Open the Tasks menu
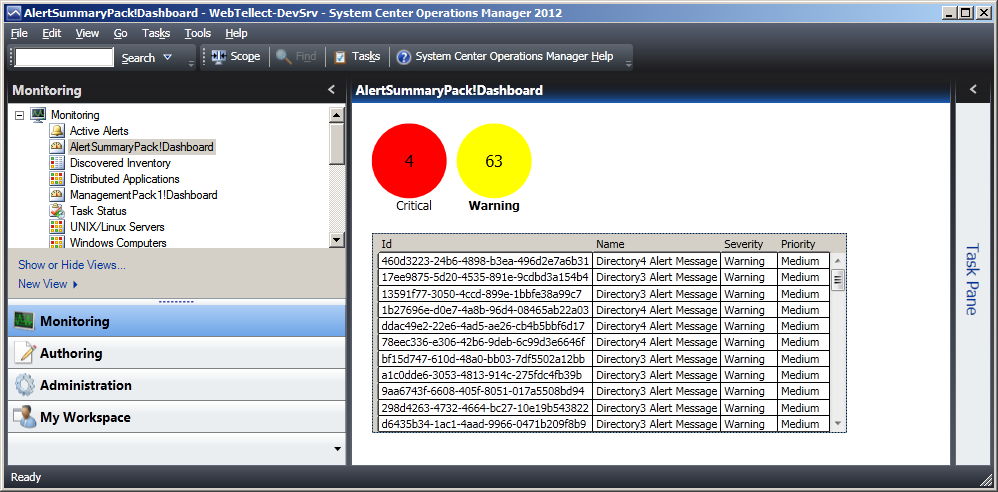The width and height of the screenshot is (998, 492). (x=156, y=33)
